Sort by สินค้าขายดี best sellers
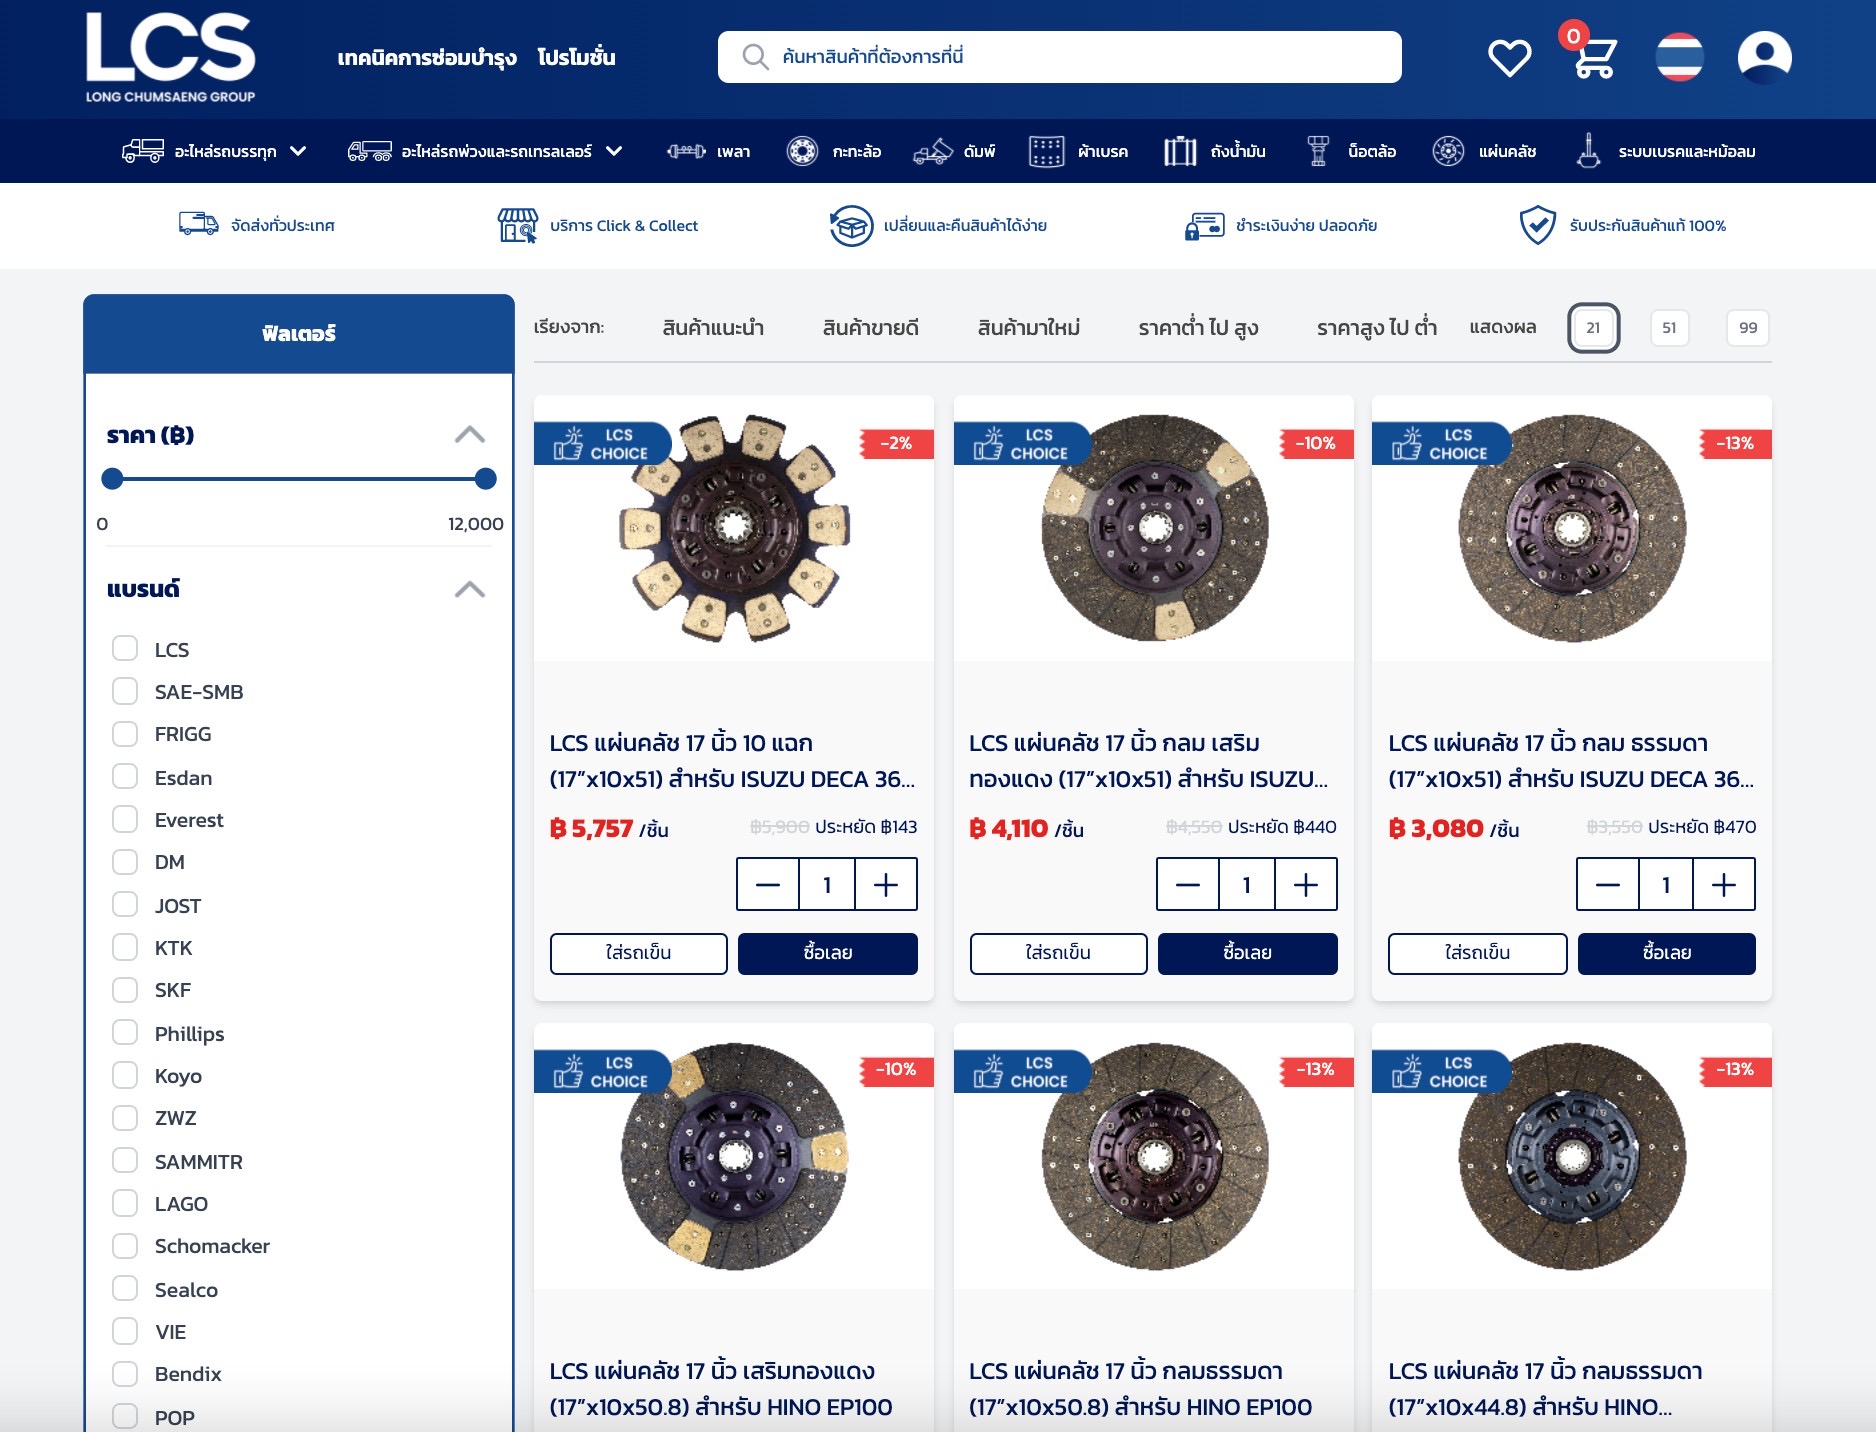Screen dimensions: 1876x1432 pos(870,328)
